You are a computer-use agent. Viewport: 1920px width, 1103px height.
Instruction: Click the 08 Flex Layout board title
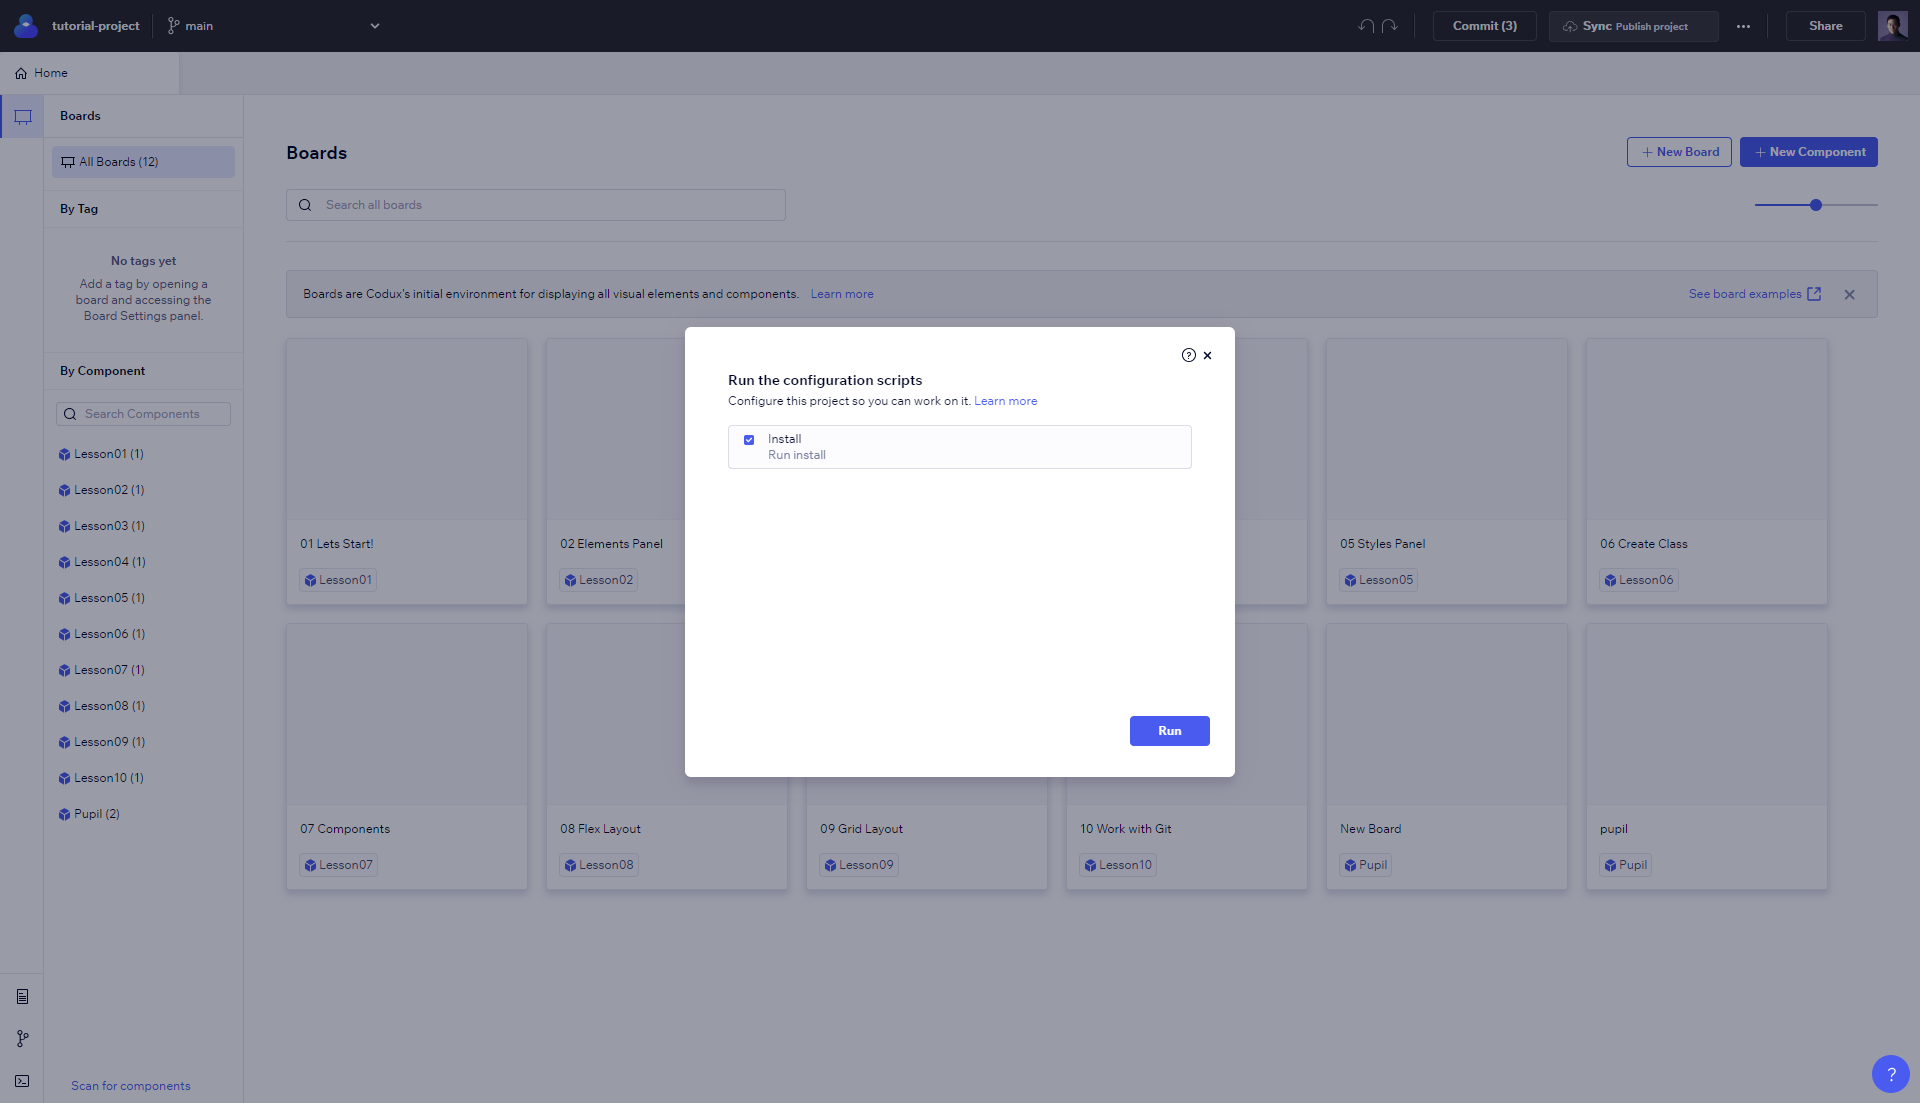point(600,829)
